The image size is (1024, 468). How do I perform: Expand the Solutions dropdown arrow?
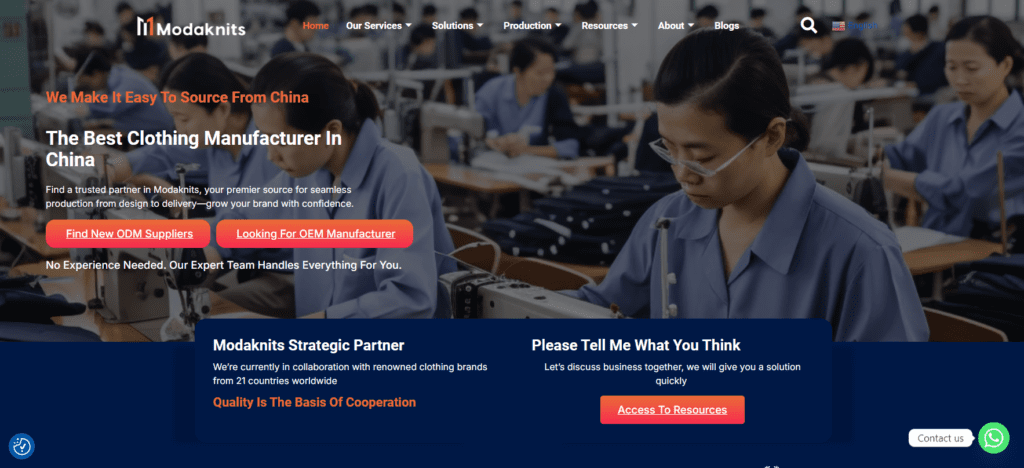[480, 26]
